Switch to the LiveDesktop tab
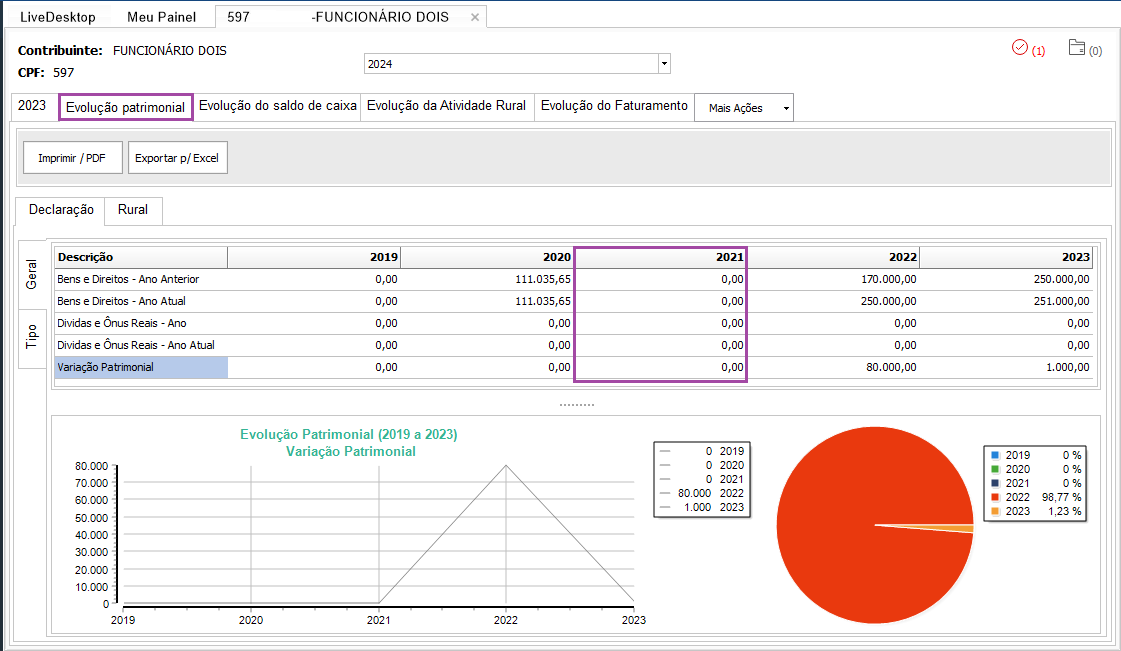Viewport: 1121px width, 651px height. [58, 17]
